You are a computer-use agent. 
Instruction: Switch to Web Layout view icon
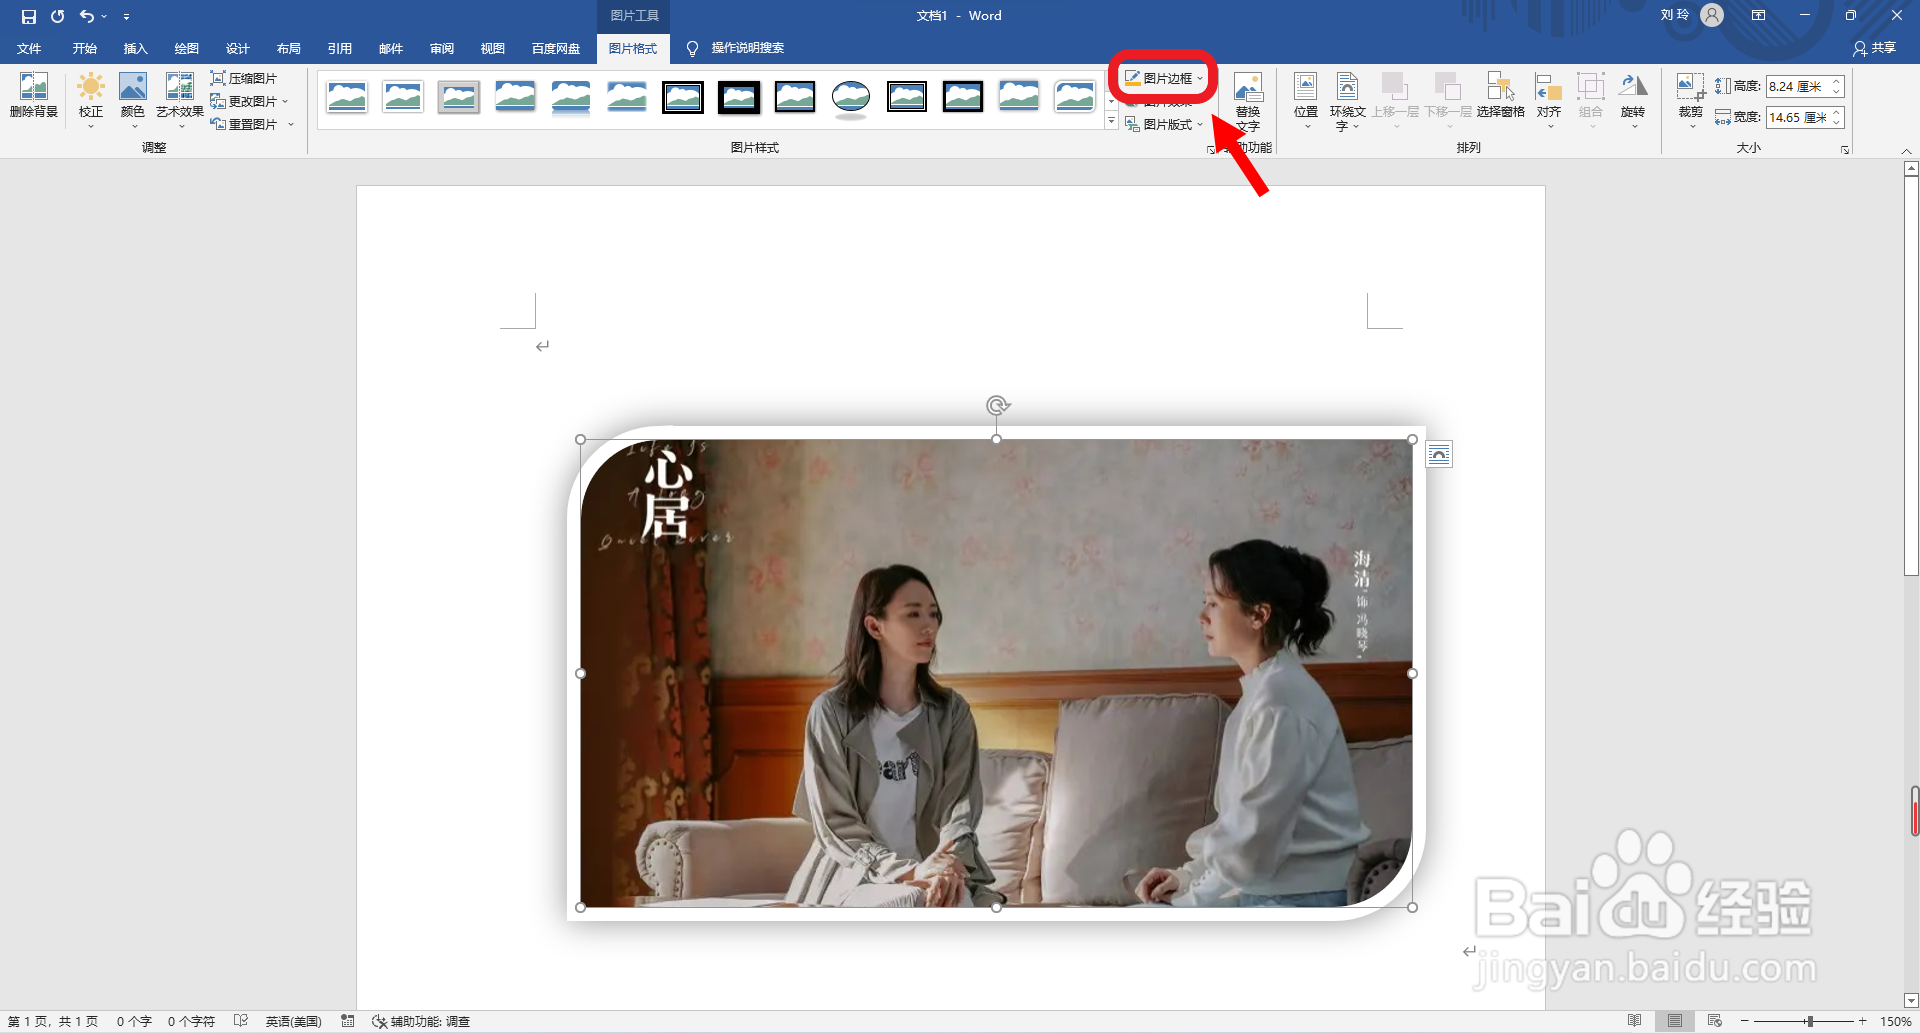click(x=1714, y=1021)
